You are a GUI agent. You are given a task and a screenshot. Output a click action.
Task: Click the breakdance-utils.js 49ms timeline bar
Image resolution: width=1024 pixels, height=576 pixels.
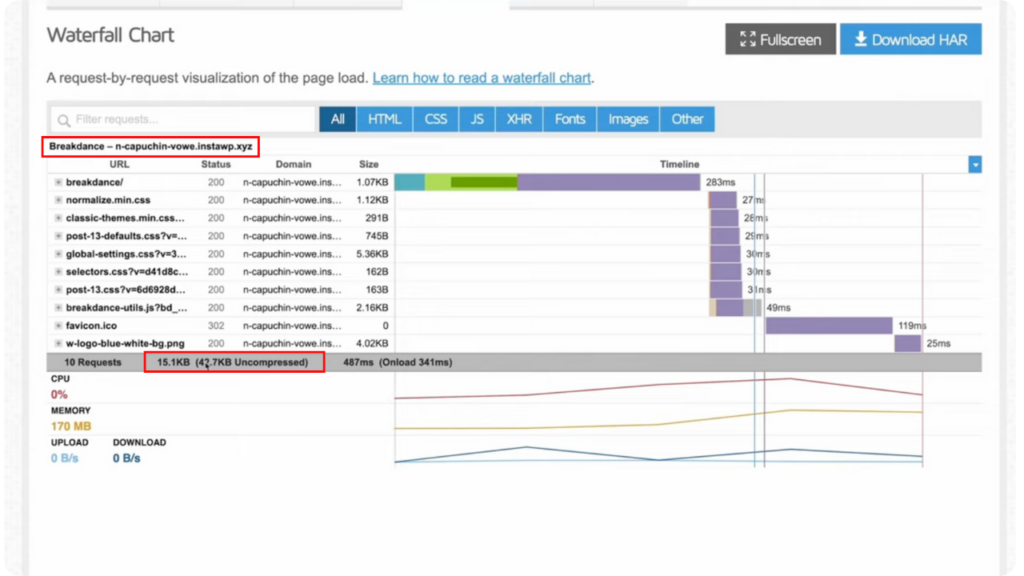[x=735, y=308]
